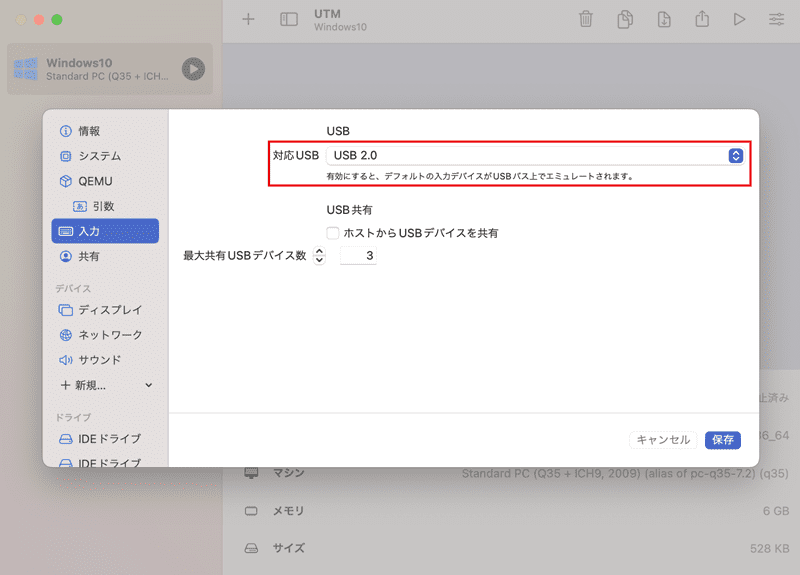Image resolution: width=800 pixels, height=575 pixels.
Task: Open the 情報 settings section
Action: coord(105,131)
